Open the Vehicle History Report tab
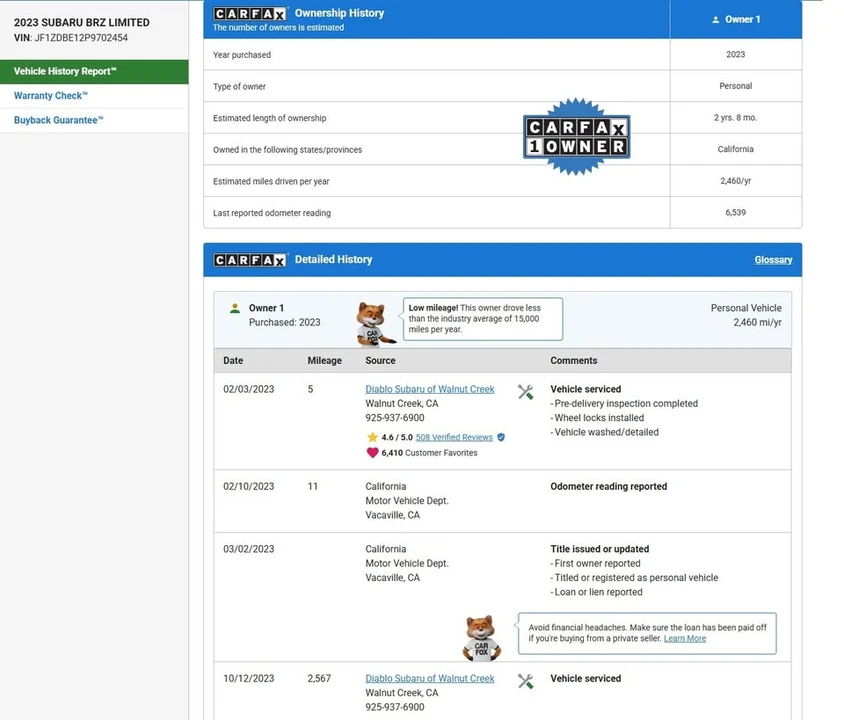Screen dimensions: 844x720 coord(94,72)
